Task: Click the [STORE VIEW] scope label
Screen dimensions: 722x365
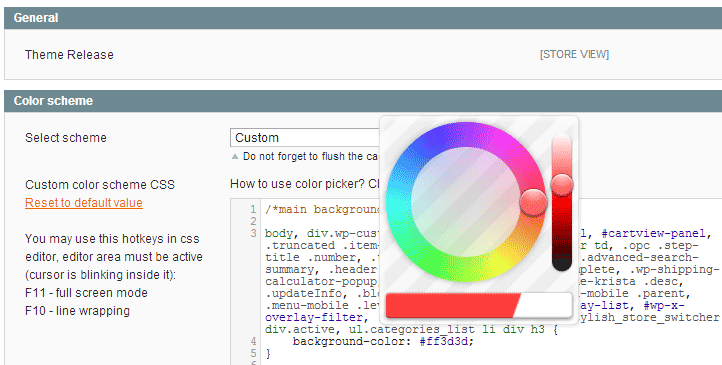Action: point(574,54)
